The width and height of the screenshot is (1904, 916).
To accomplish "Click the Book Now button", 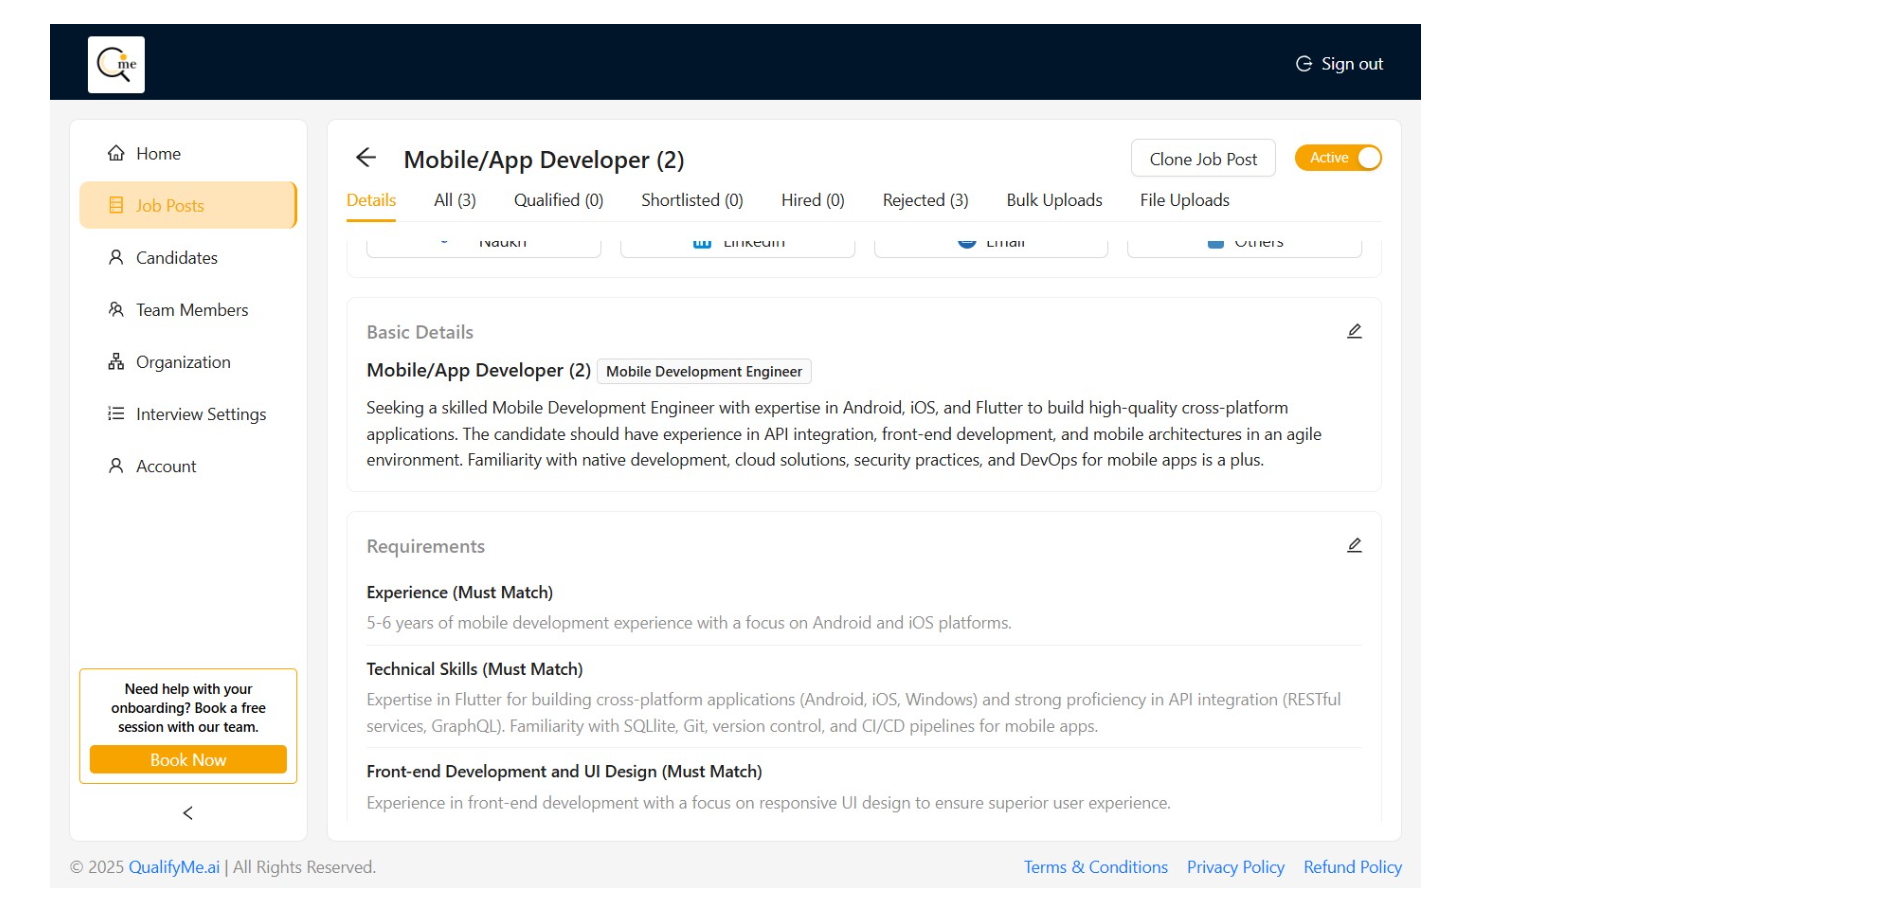I will tap(188, 760).
